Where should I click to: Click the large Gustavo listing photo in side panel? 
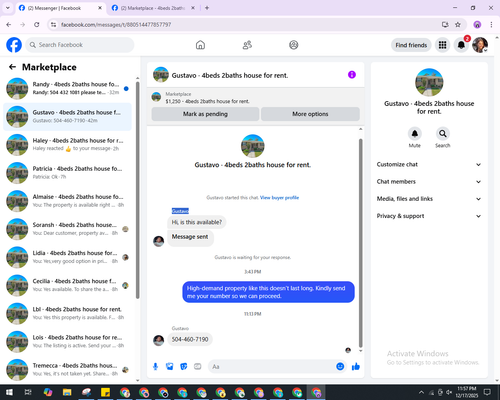click(429, 82)
